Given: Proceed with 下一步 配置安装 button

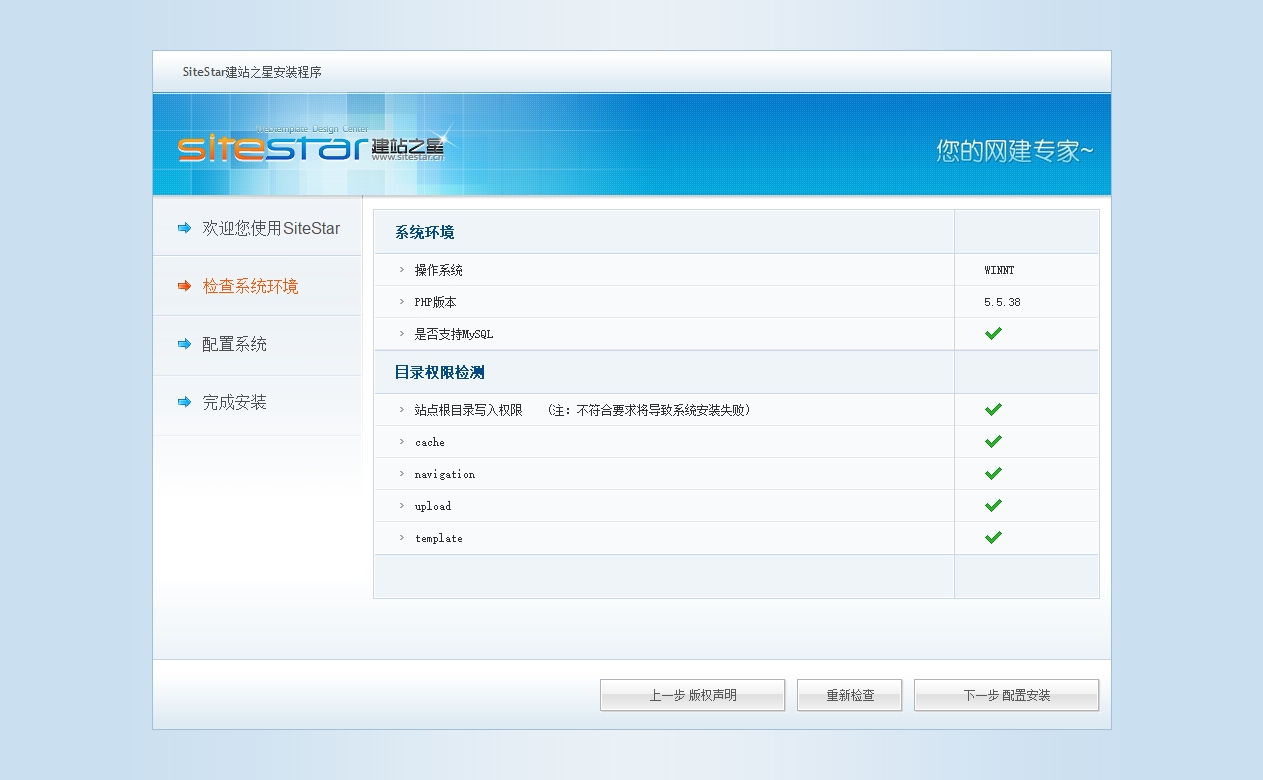Looking at the screenshot, I should [1006, 695].
